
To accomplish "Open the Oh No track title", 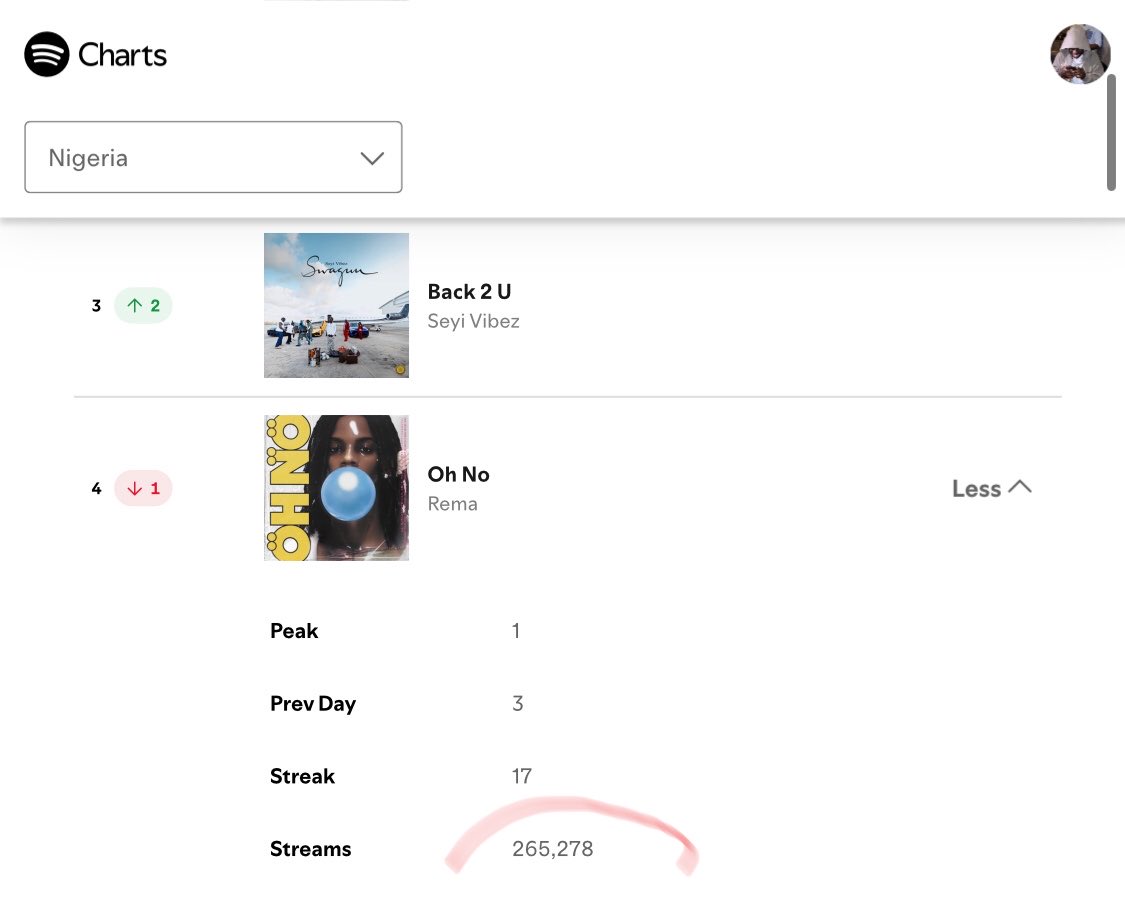I will 458,475.
